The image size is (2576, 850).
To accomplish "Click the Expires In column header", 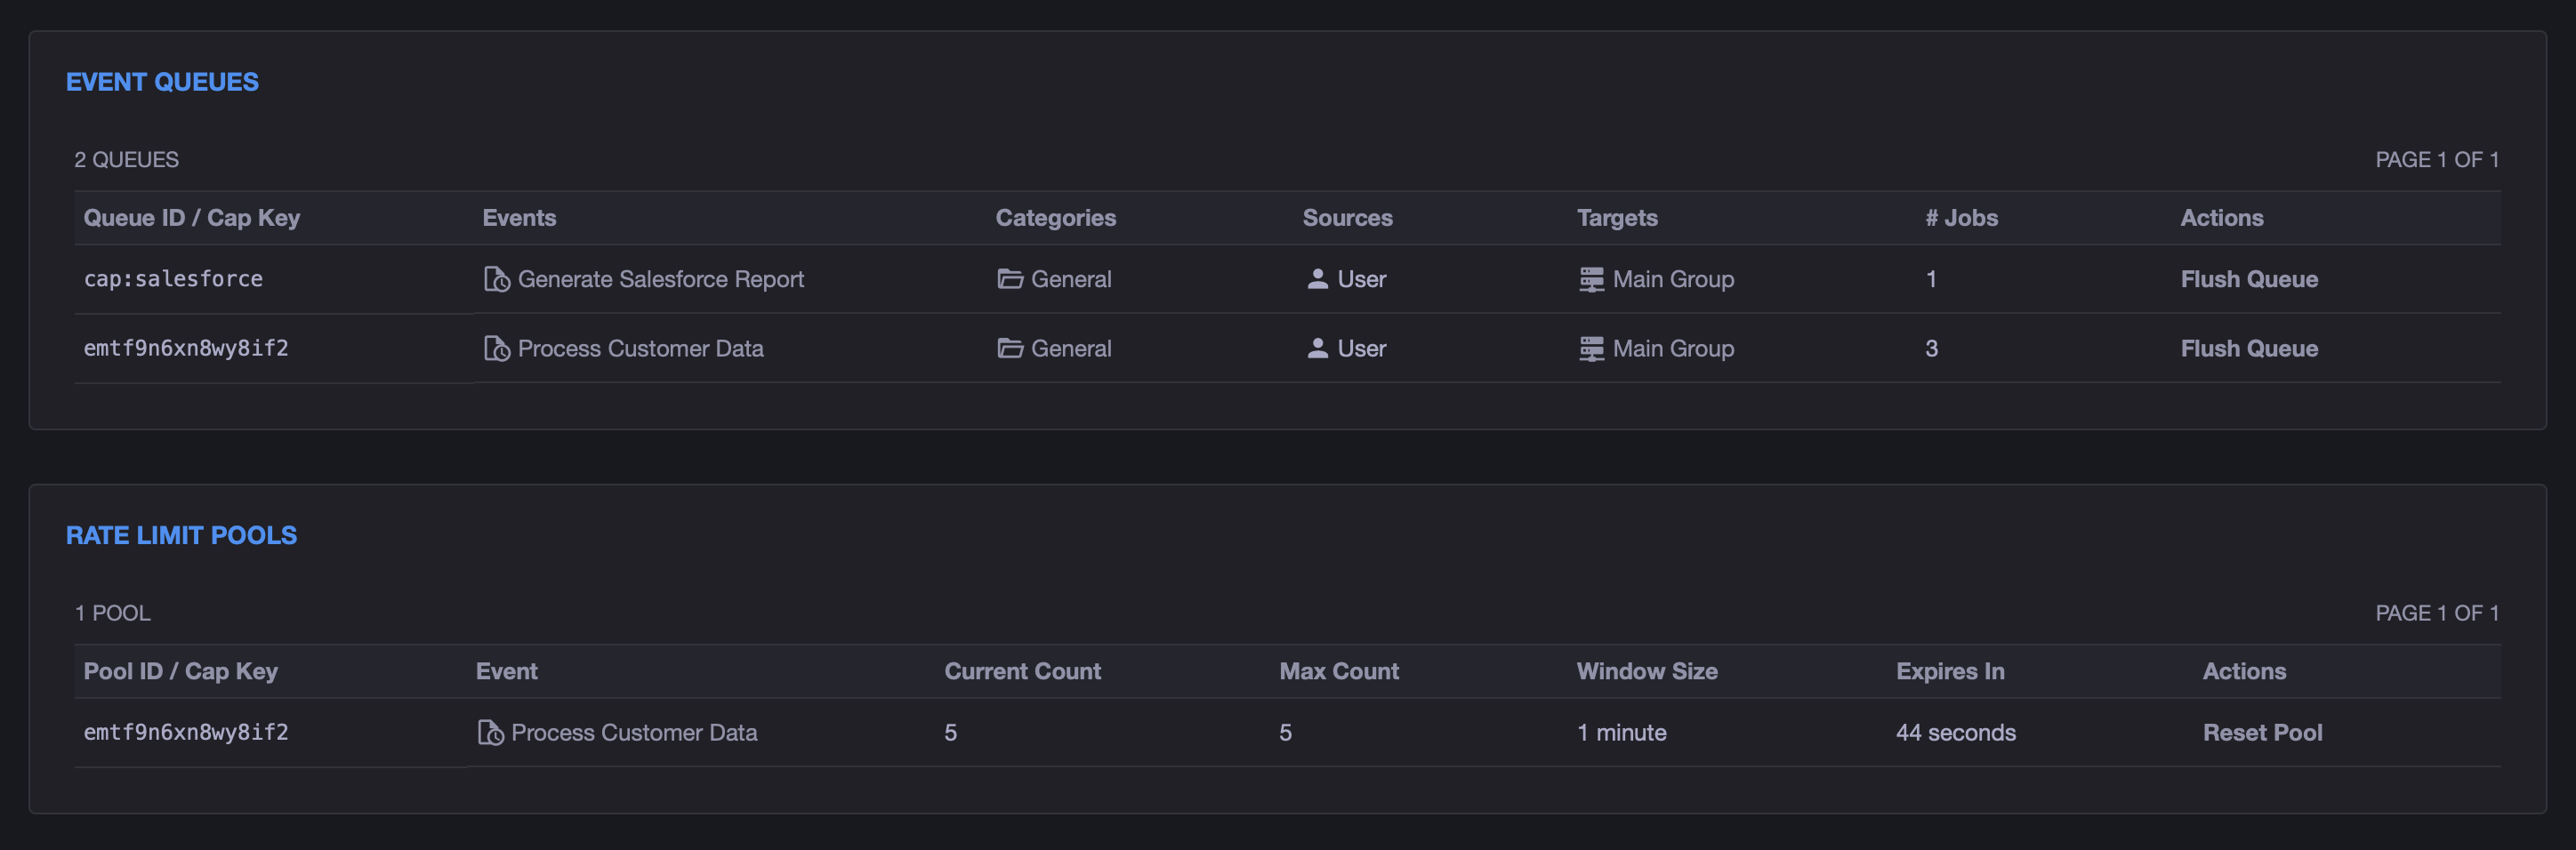I will click(1950, 671).
